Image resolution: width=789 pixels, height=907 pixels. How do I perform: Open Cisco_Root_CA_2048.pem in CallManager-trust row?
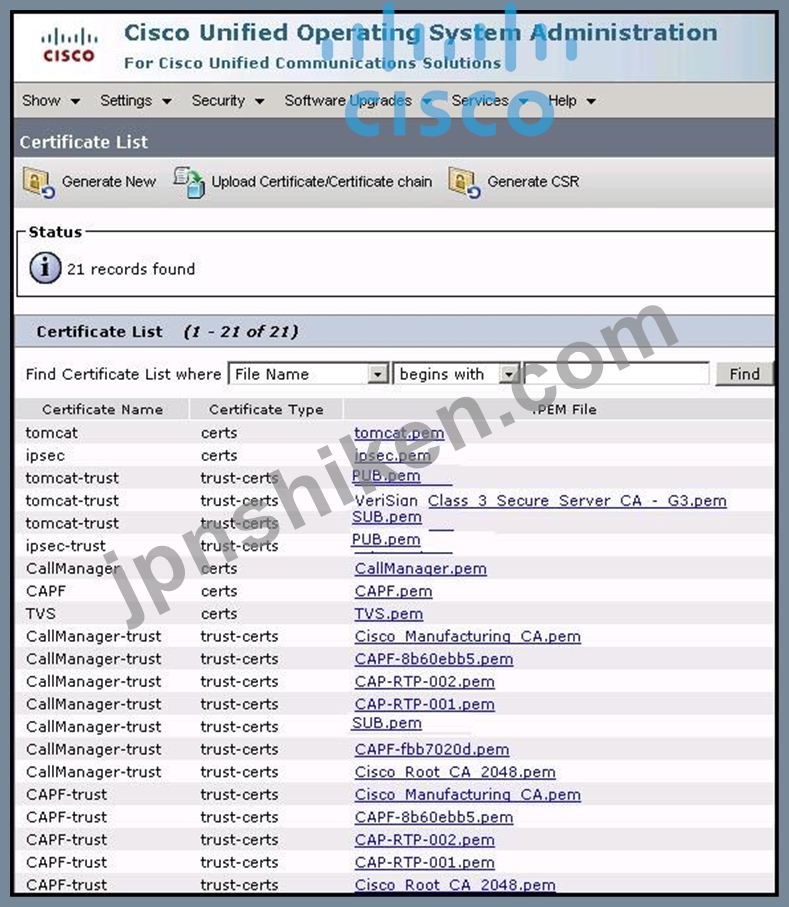coord(455,772)
